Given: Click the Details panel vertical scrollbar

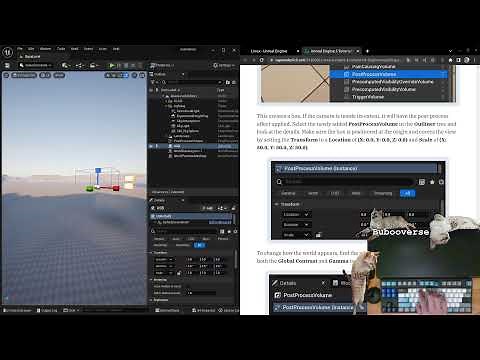Looking at the screenshot, I should [x=236, y=258].
